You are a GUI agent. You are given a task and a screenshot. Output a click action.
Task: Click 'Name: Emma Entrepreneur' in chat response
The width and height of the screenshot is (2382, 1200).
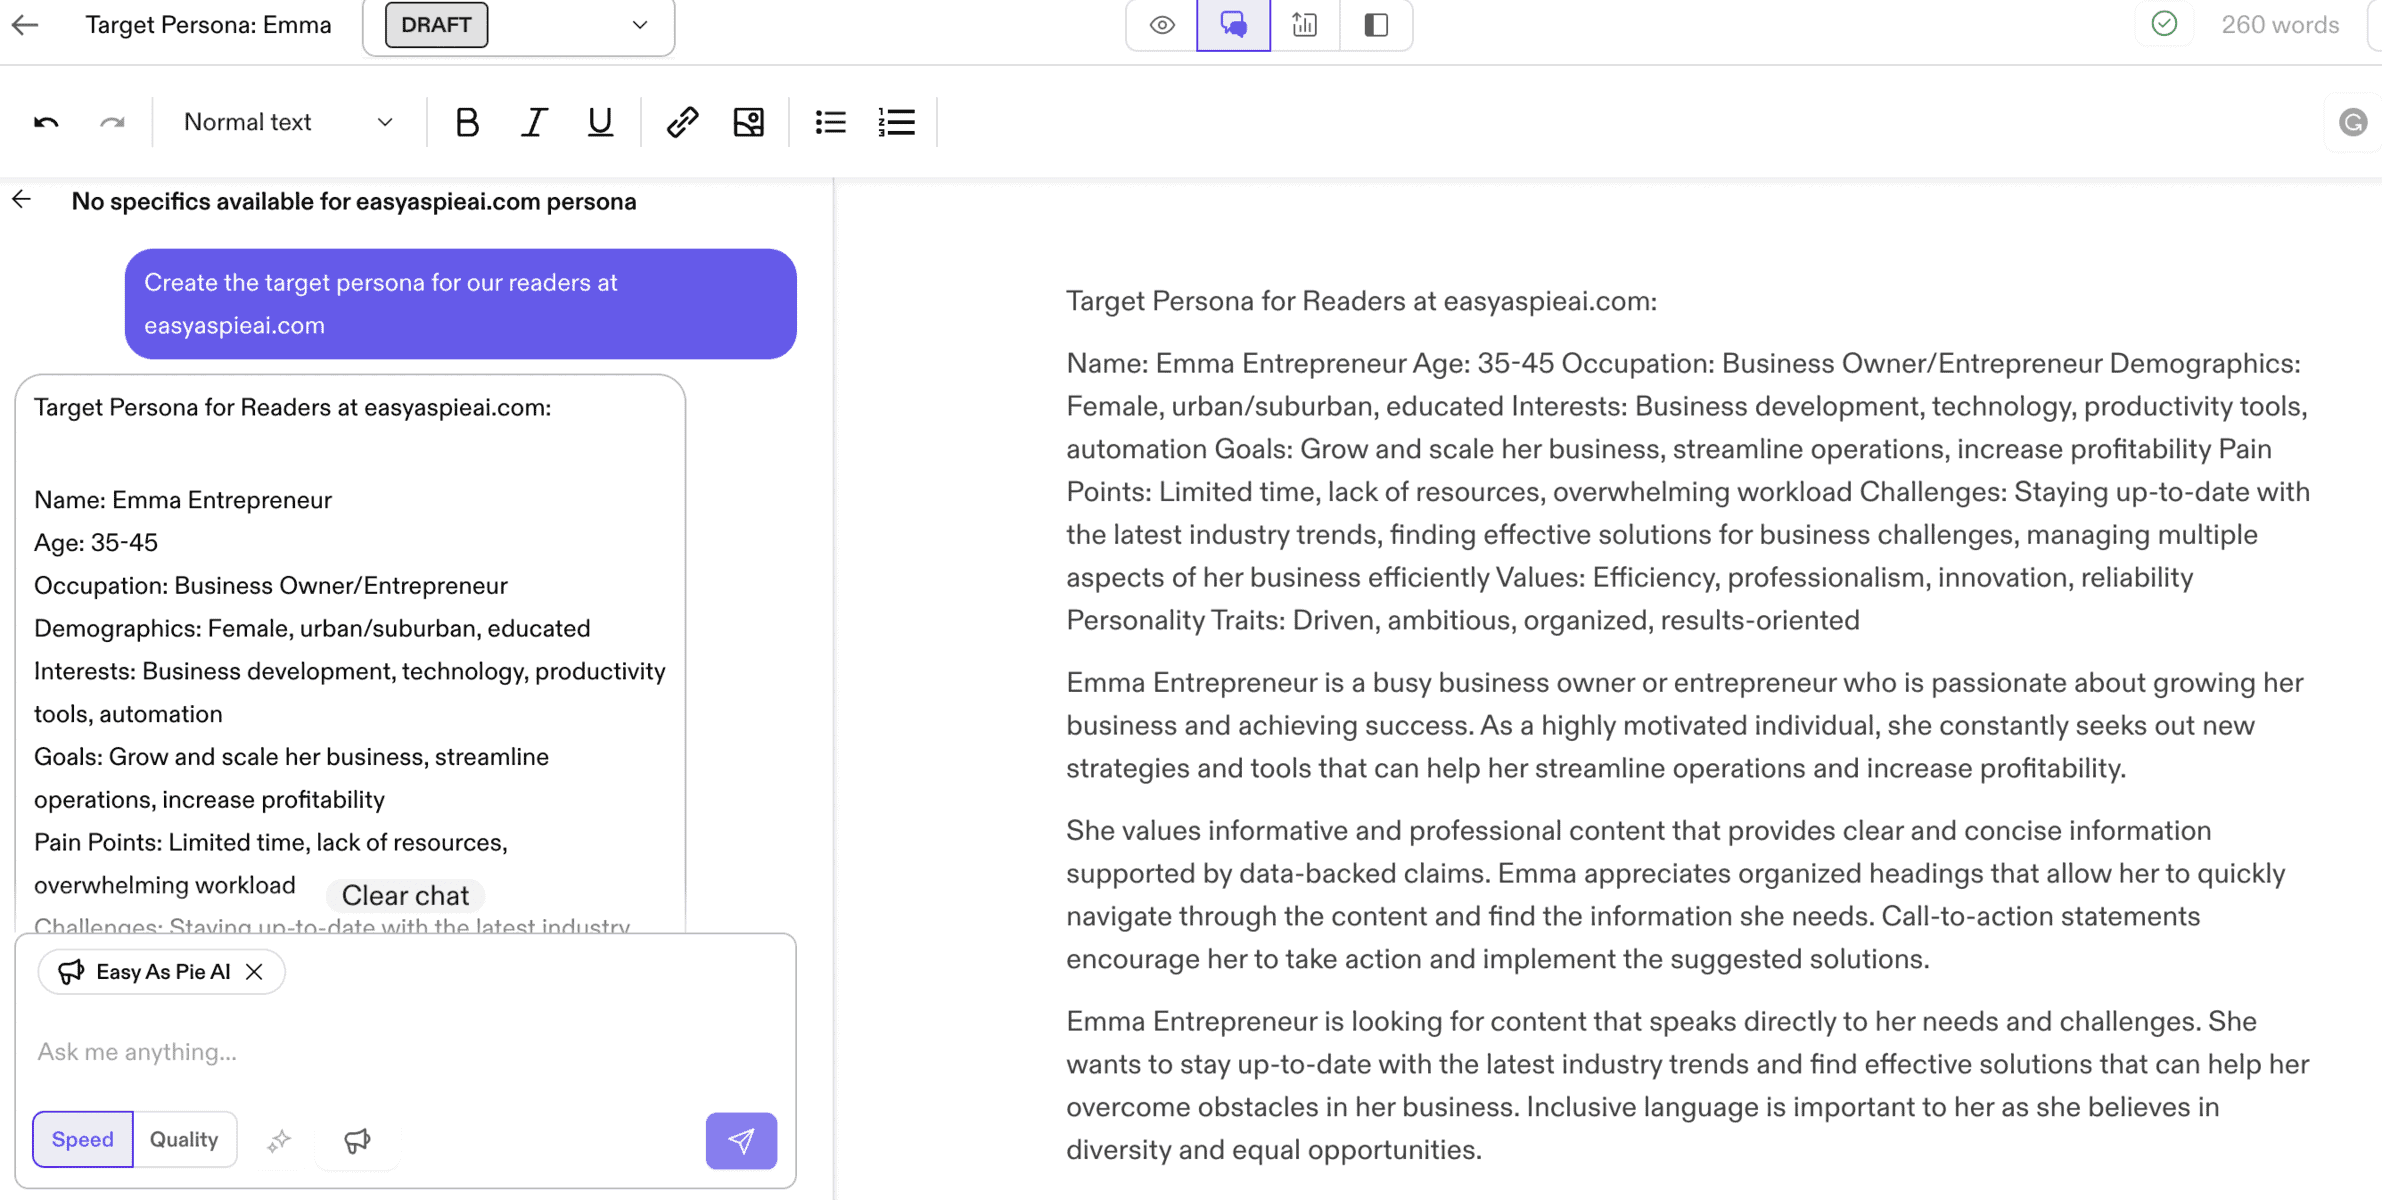pos(183,500)
